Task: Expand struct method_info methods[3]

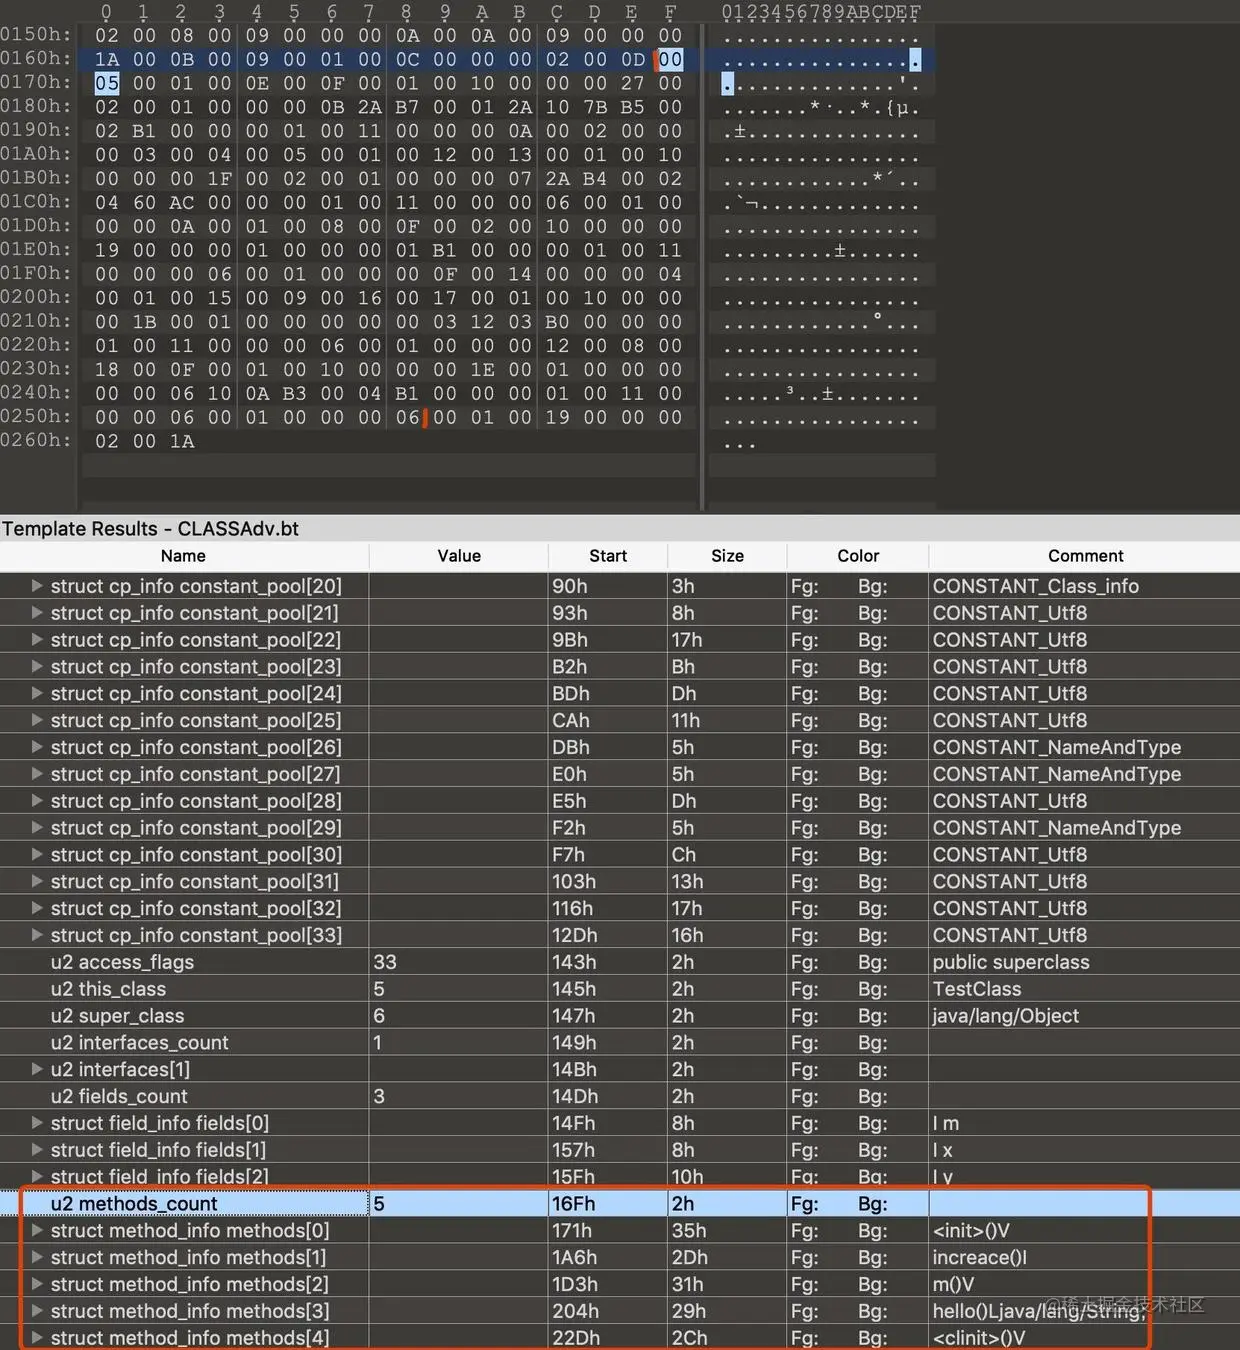Action: point(37,1311)
